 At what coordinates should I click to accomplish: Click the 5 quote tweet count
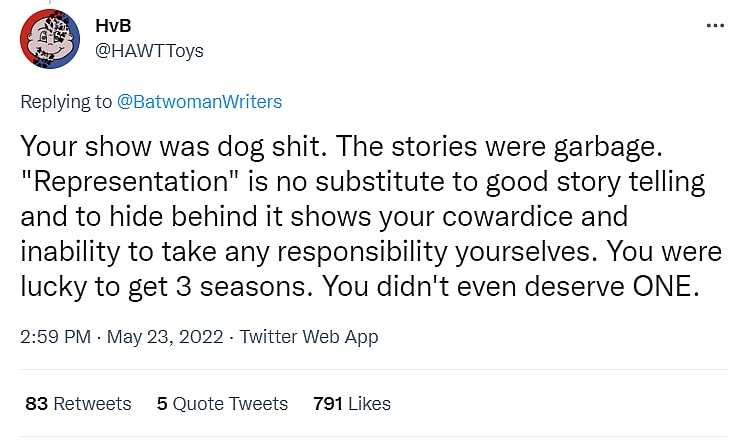(162, 404)
